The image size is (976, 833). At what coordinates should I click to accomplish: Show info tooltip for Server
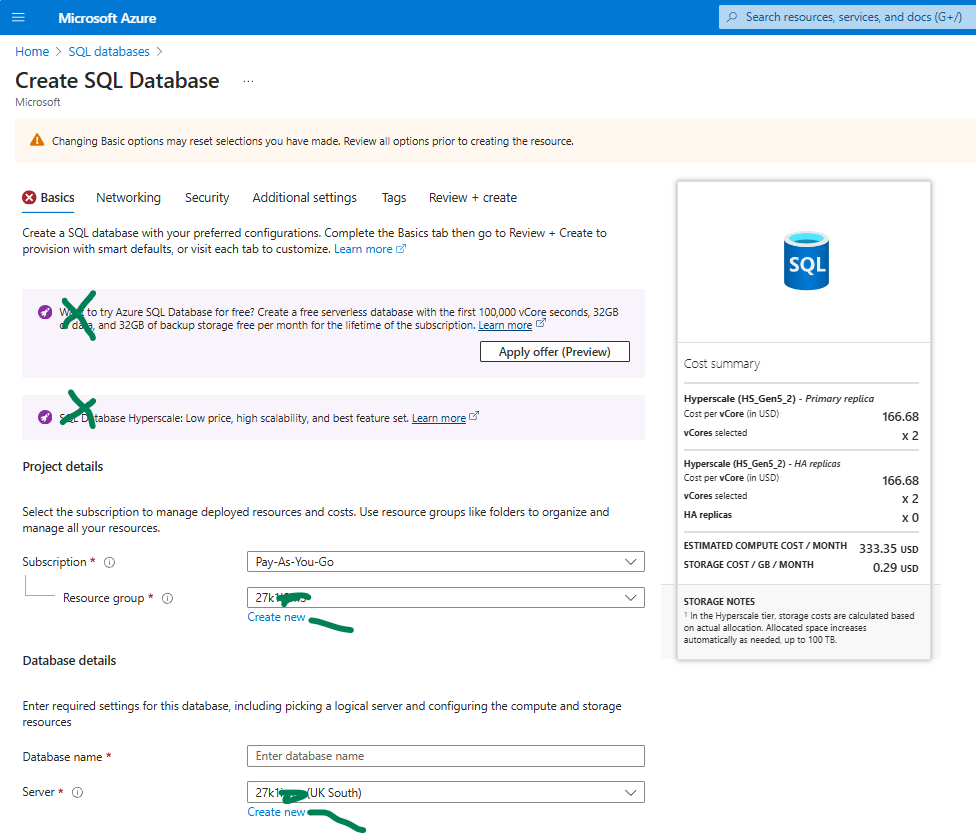point(77,793)
